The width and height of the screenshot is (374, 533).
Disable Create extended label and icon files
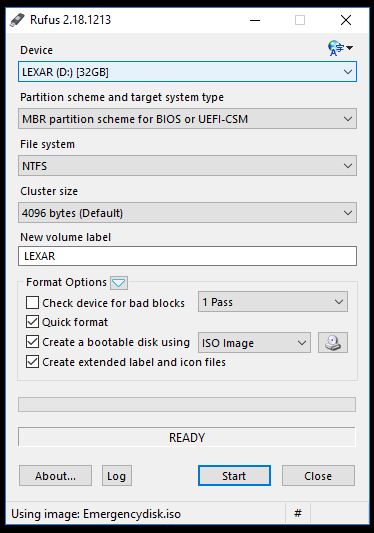coord(33,362)
